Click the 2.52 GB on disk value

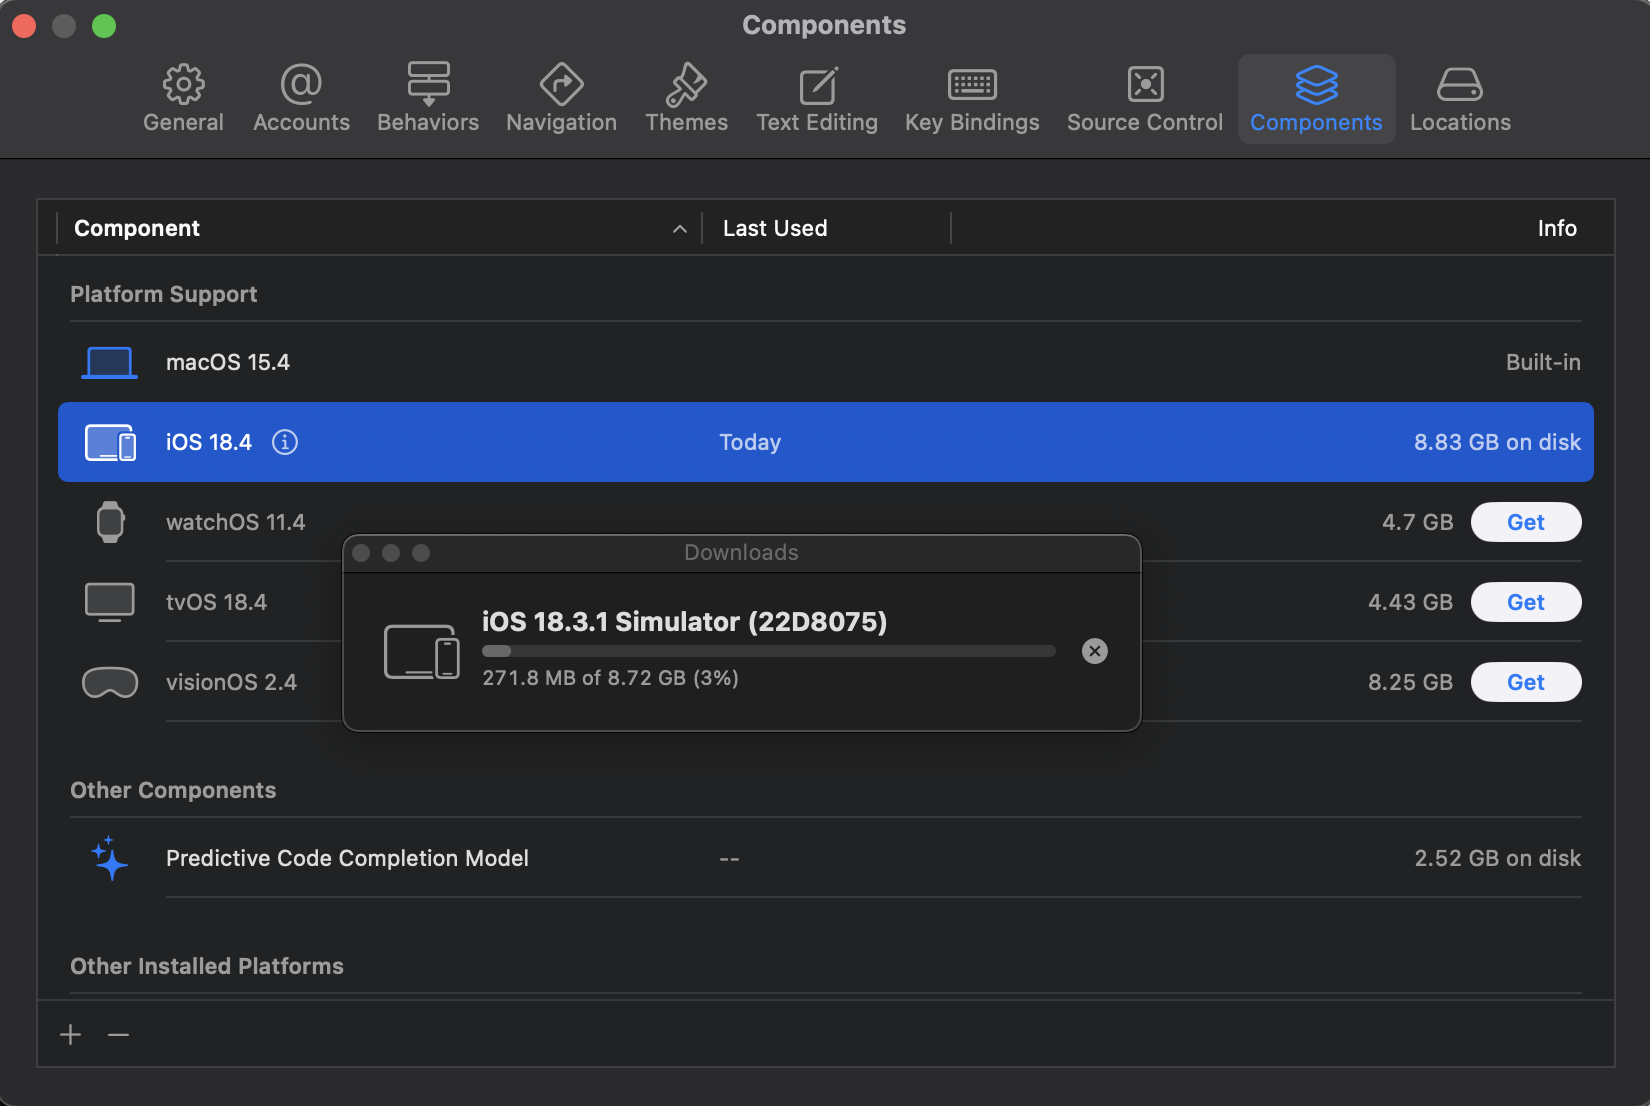pyautogui.click(x=1497, y=858)
